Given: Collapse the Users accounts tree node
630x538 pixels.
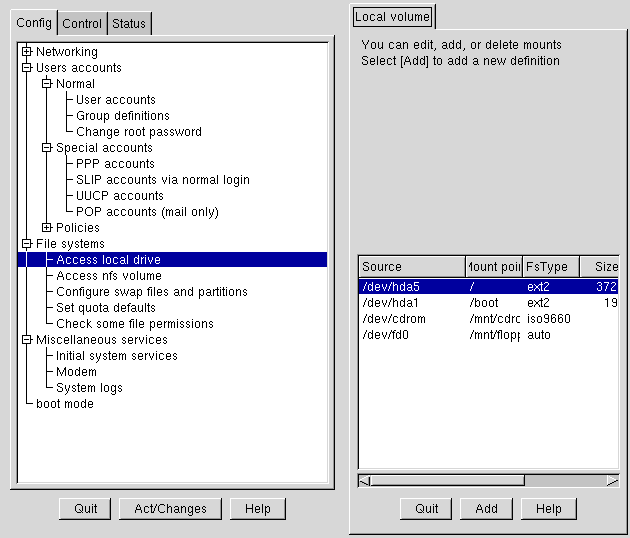Looking at the screenshot, I should point(27,68).
